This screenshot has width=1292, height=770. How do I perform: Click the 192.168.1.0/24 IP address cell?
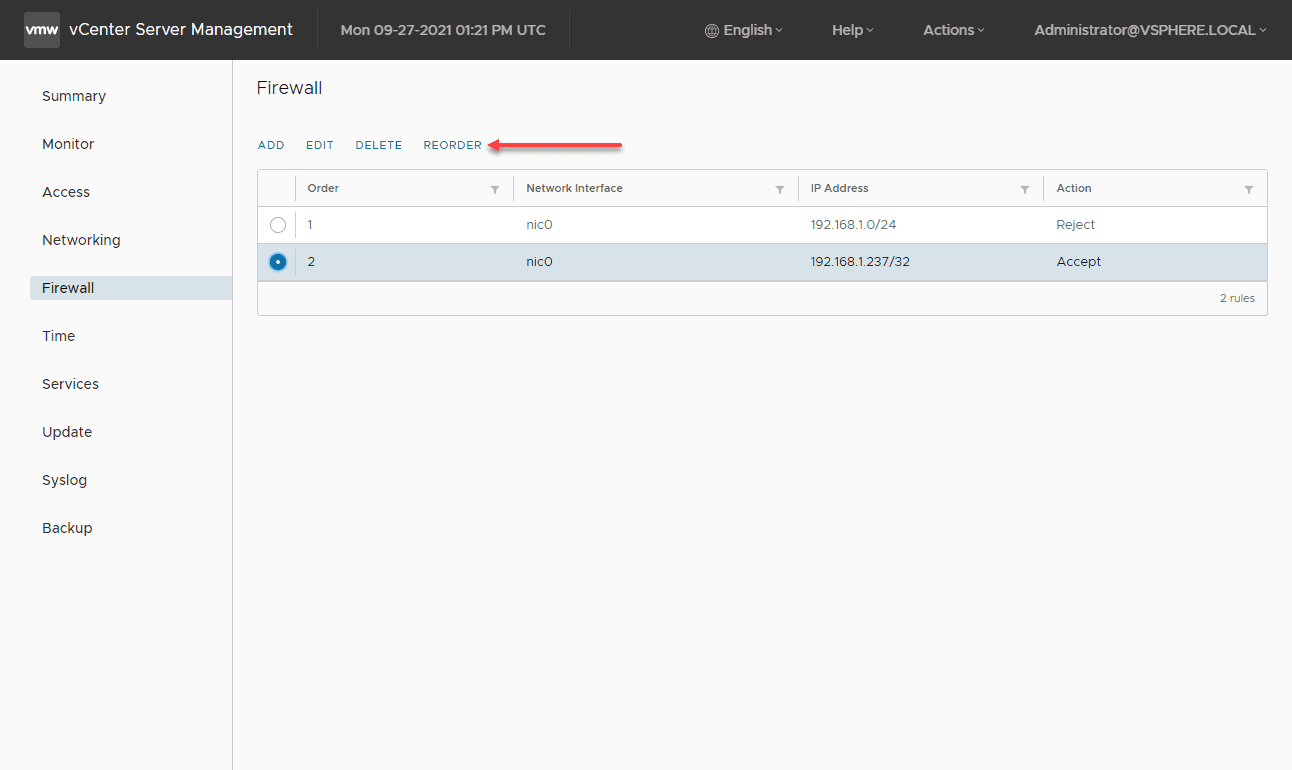(853, 225)
